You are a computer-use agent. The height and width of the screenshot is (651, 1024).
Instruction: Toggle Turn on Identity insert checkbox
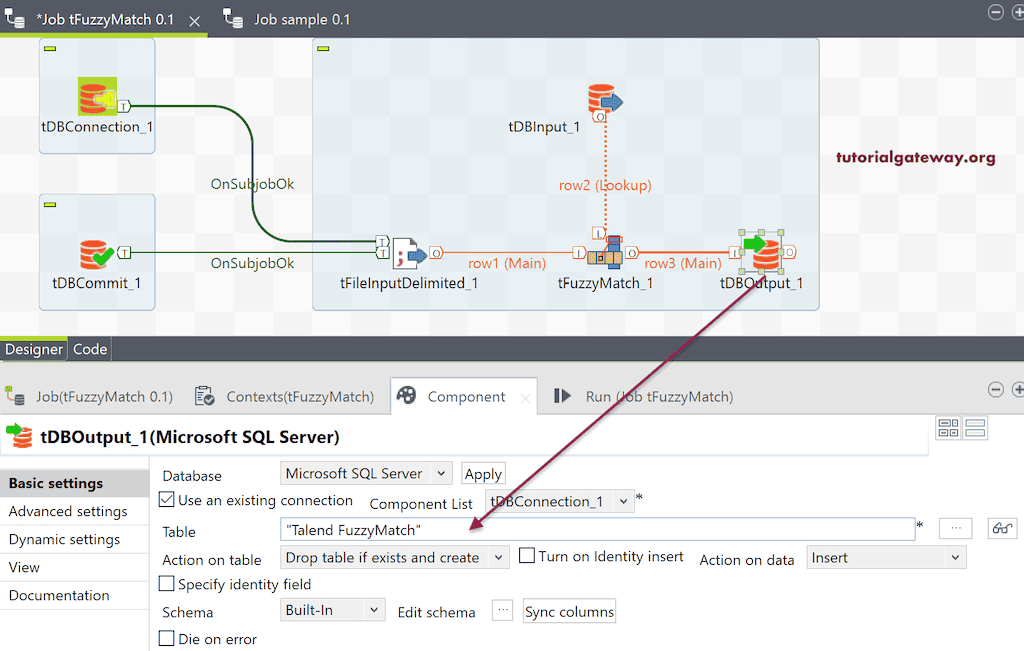[x=527, y=556]
